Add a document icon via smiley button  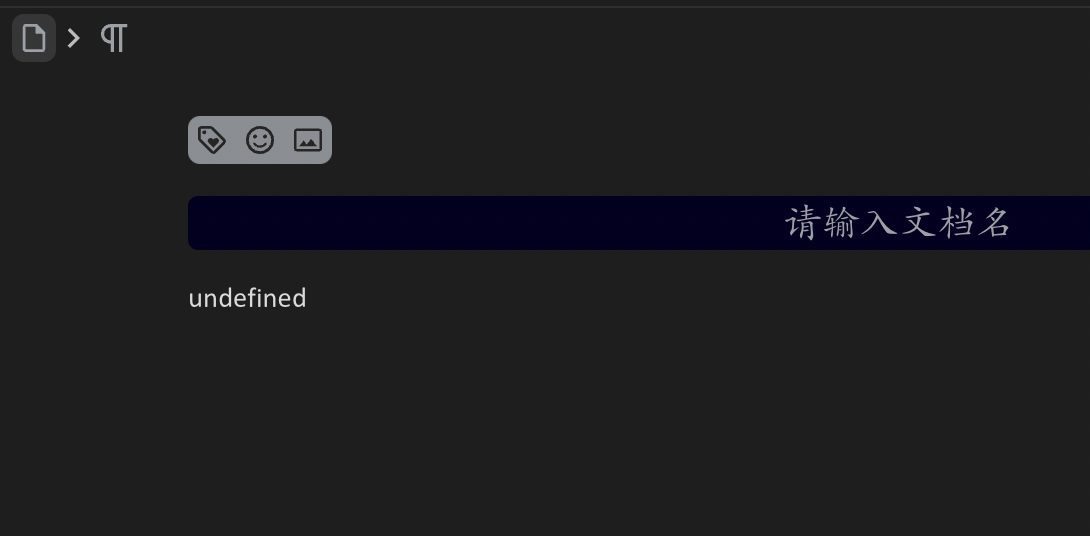(x=260, y=140)
